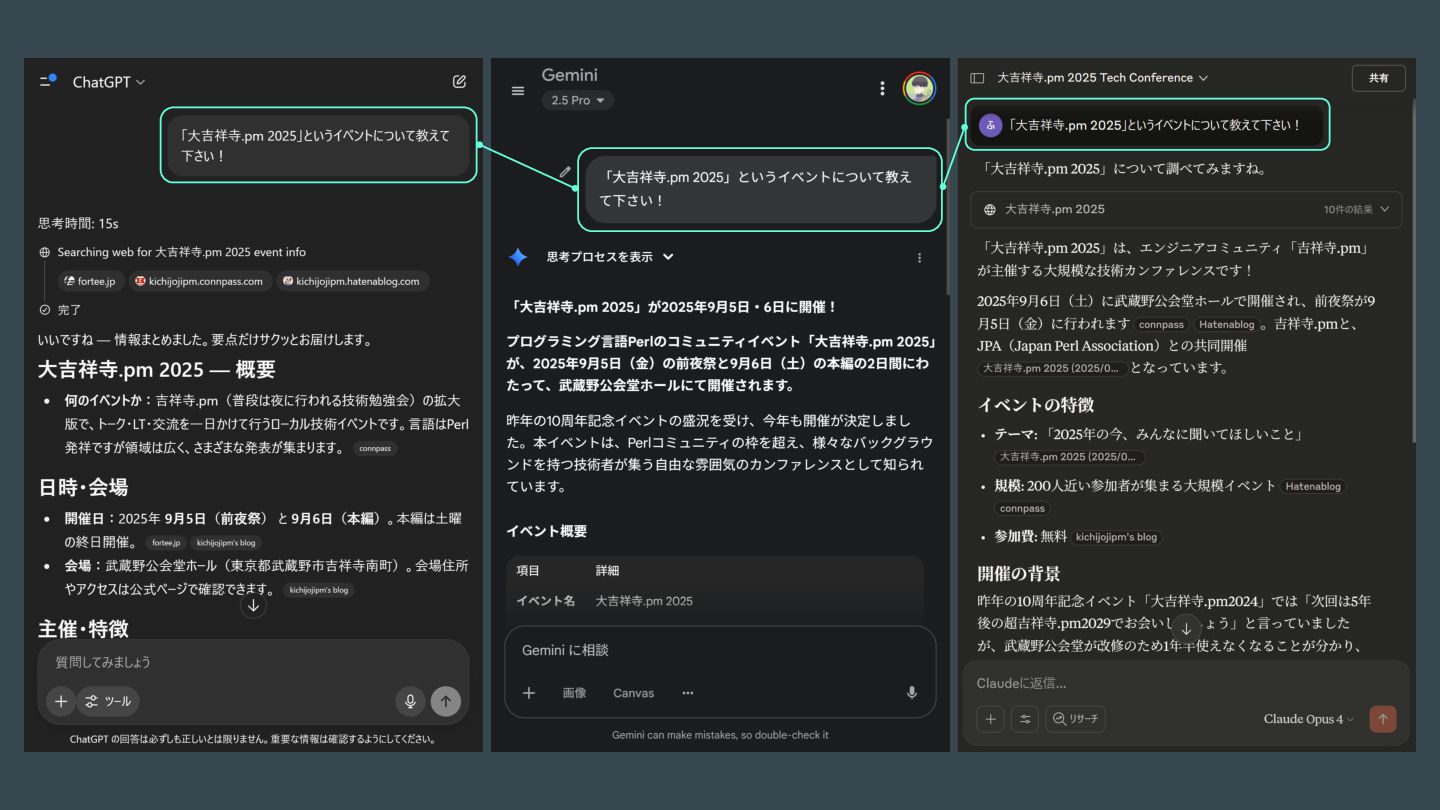1440x810 pixels.
Task: Click the plus attach button in ChatGPT
Action: [x=60, y=701]
